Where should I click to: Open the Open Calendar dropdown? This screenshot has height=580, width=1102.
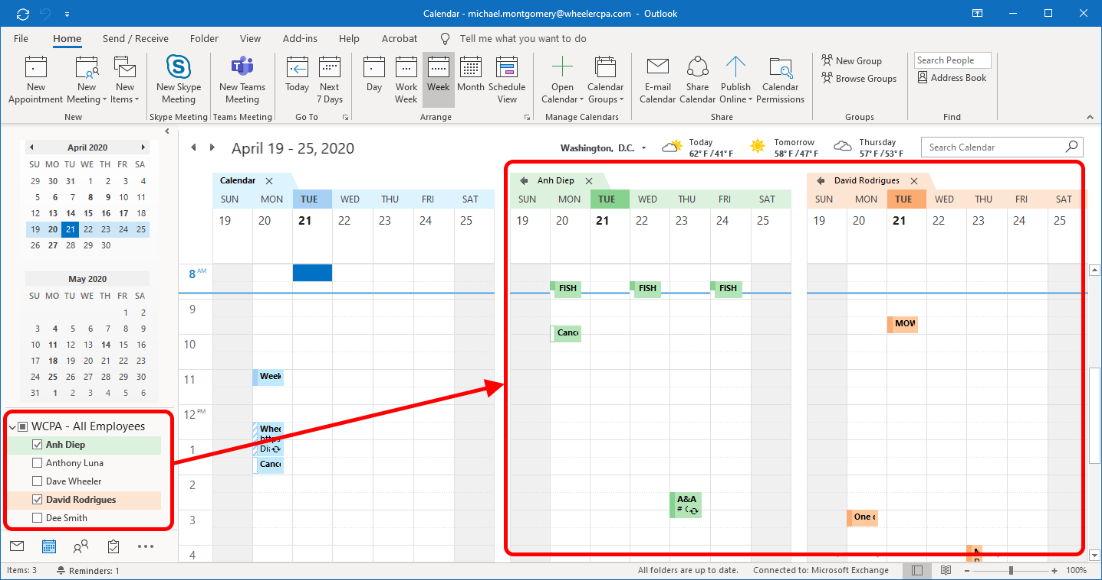[562, 80]
